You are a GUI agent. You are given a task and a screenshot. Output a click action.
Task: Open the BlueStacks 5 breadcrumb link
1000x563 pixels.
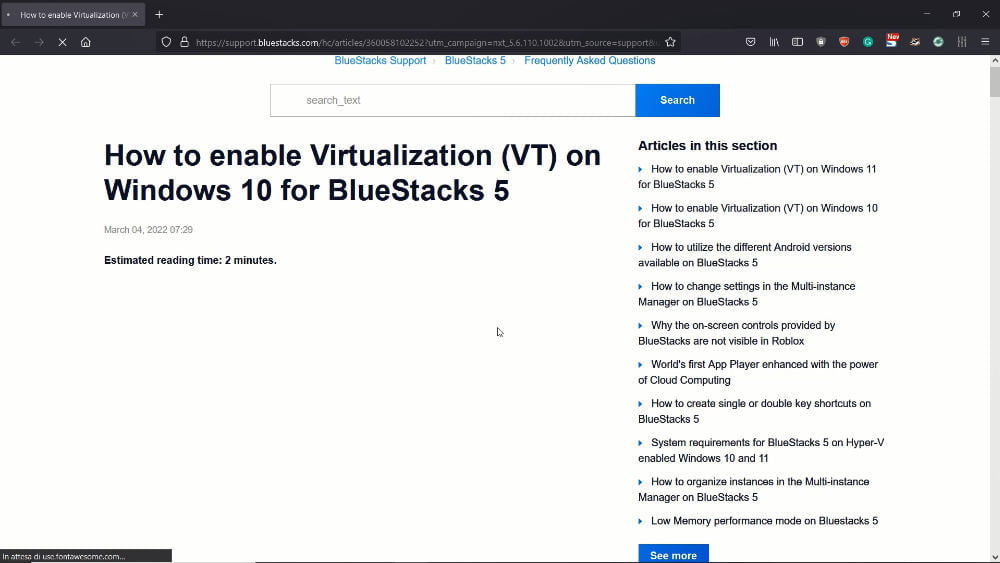point(475,61)
